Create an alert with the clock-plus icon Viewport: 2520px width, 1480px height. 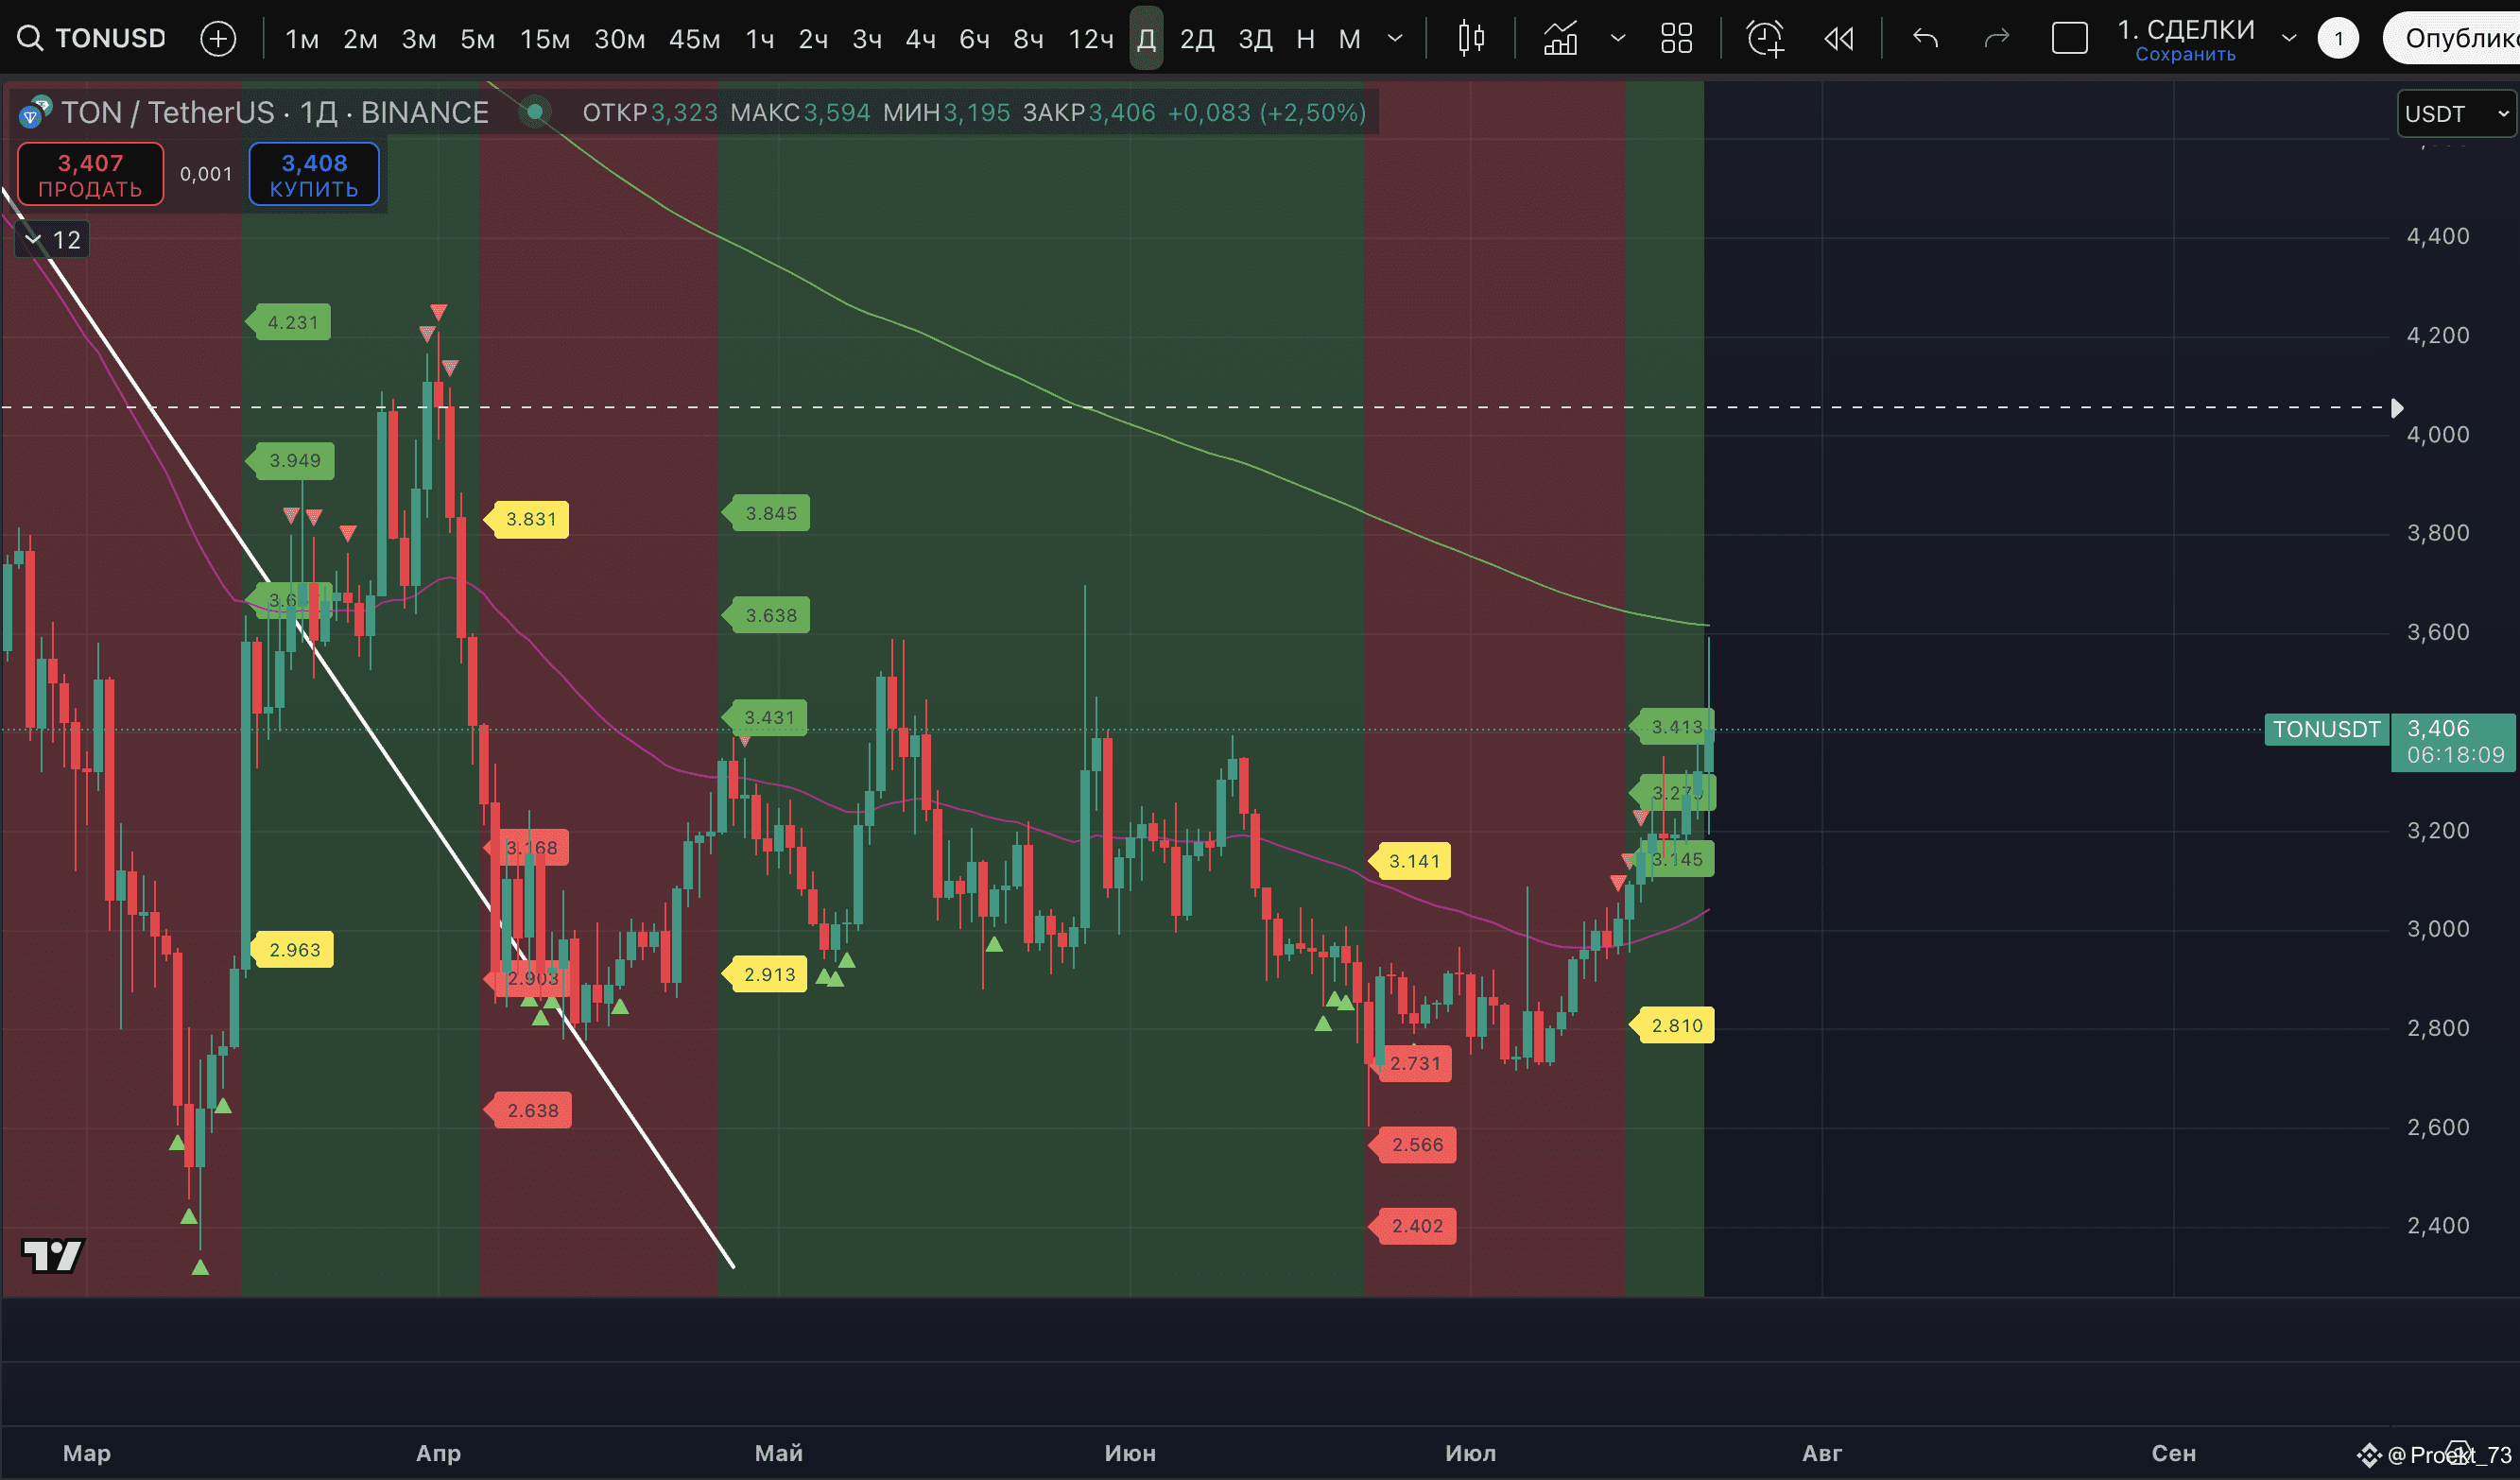1765,39
